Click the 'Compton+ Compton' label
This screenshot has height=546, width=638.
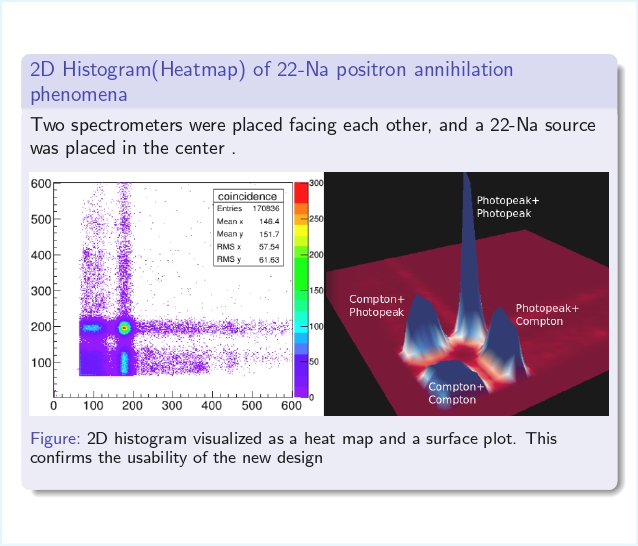pos(456,393)
